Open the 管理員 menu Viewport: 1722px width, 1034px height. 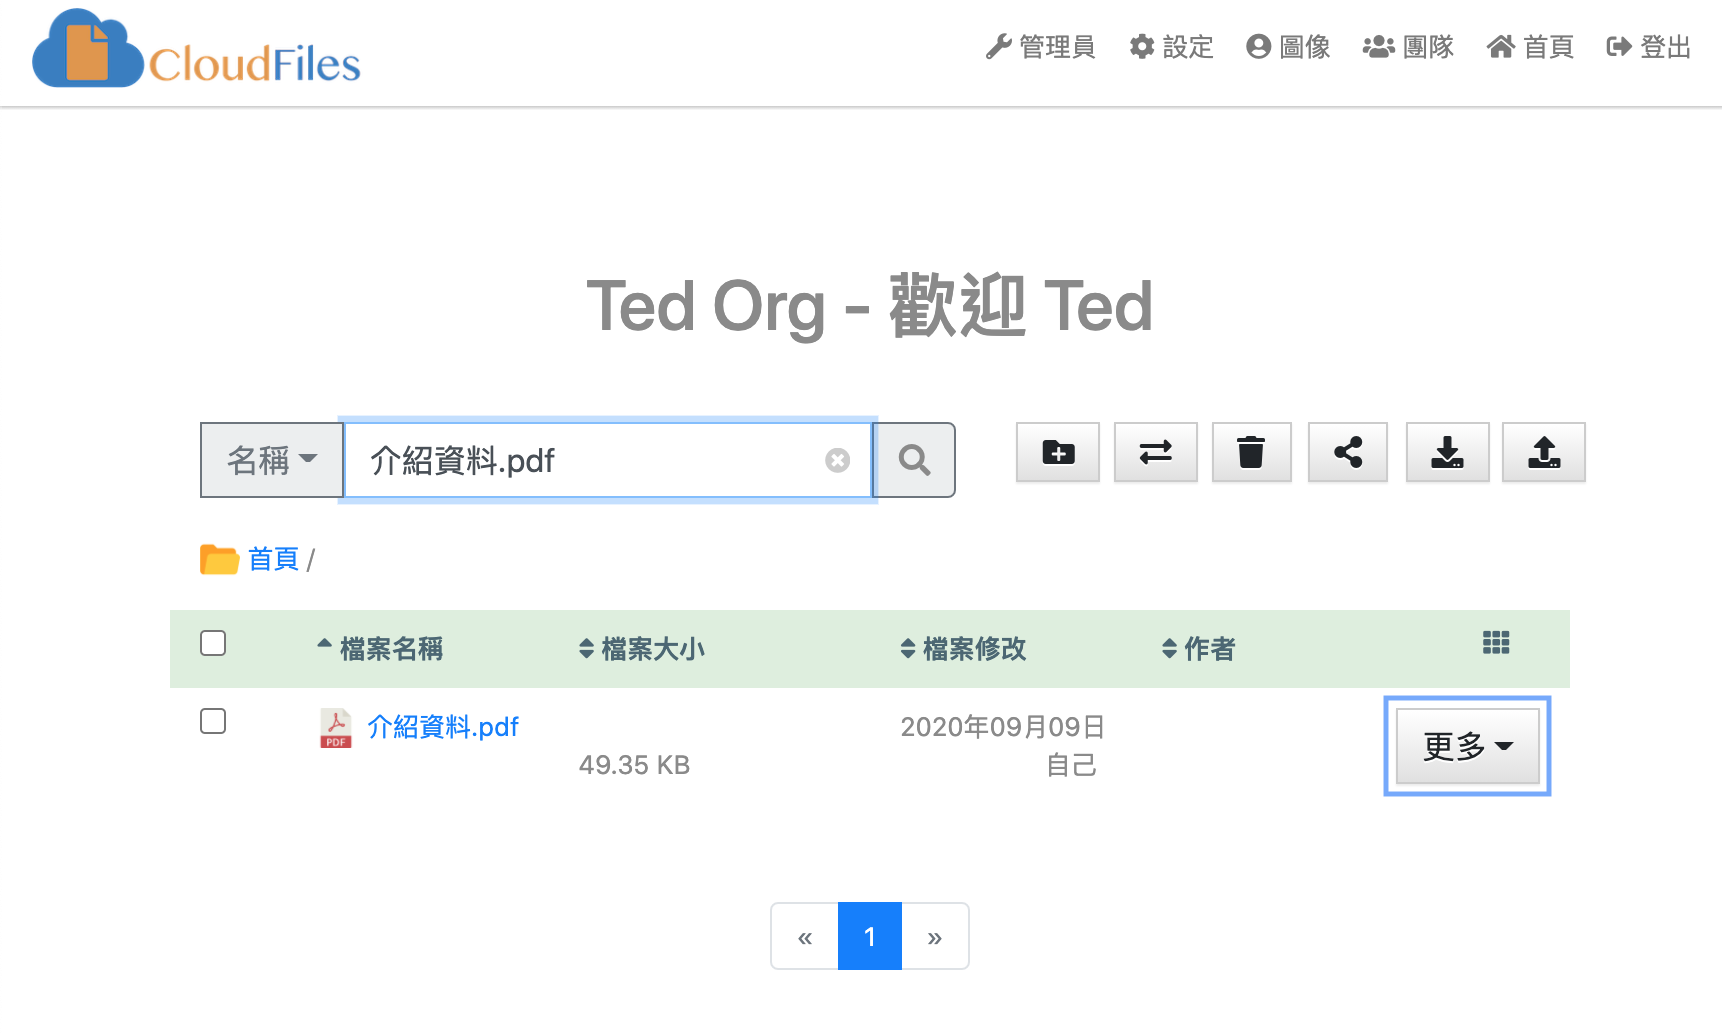pos(1040,47)
